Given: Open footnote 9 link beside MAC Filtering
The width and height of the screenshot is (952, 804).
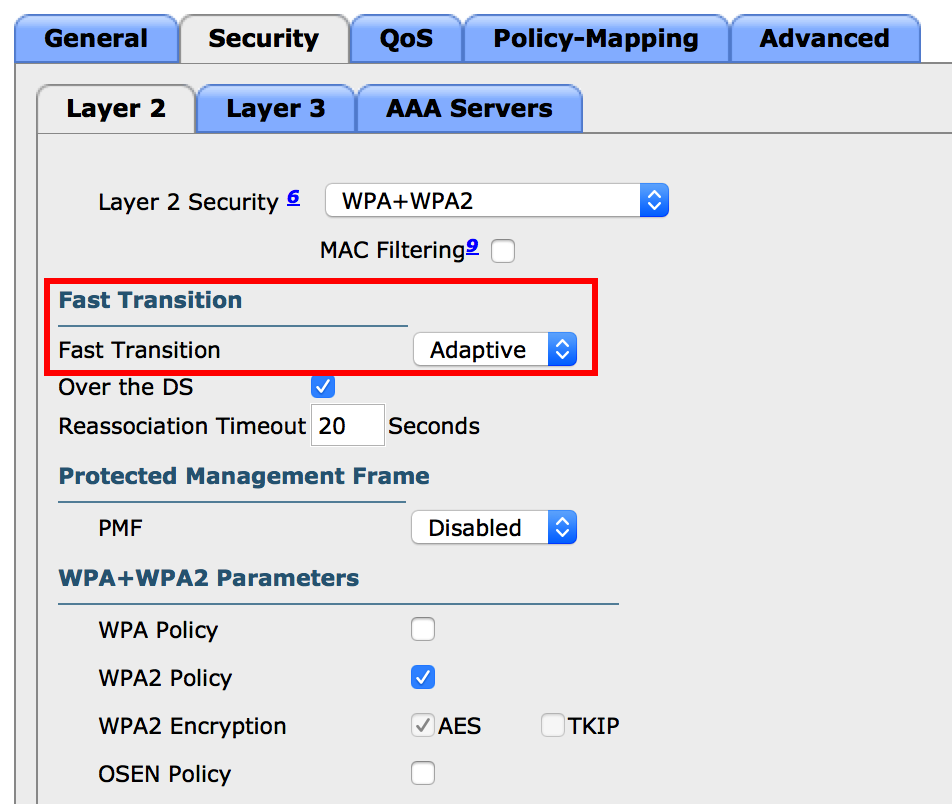Looking at the screenshot, I should [472, 246].
